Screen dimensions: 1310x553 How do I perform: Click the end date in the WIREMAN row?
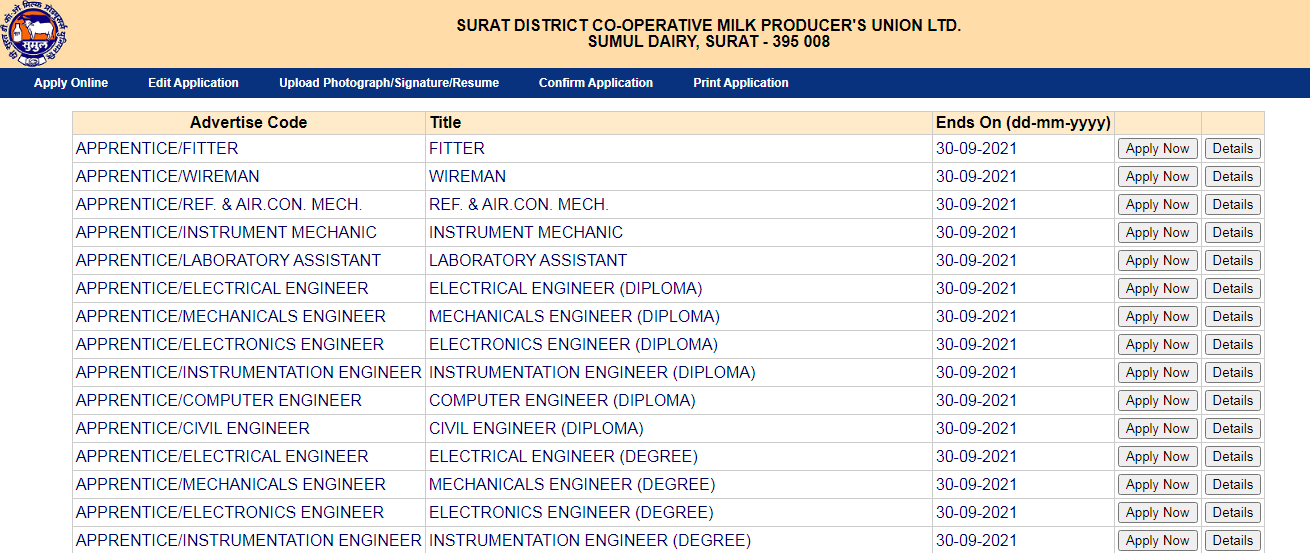[x=976, y=177]
